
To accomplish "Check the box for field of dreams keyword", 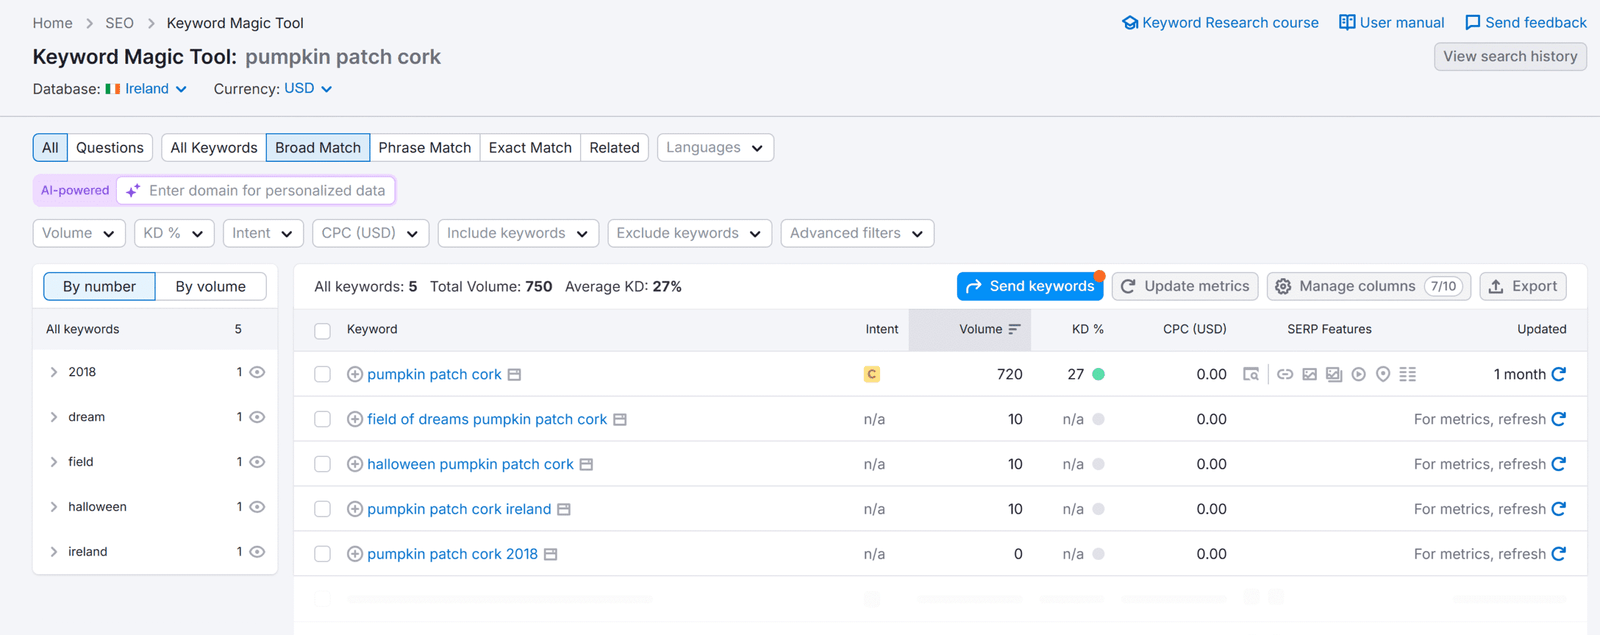I will coord(322,419).
